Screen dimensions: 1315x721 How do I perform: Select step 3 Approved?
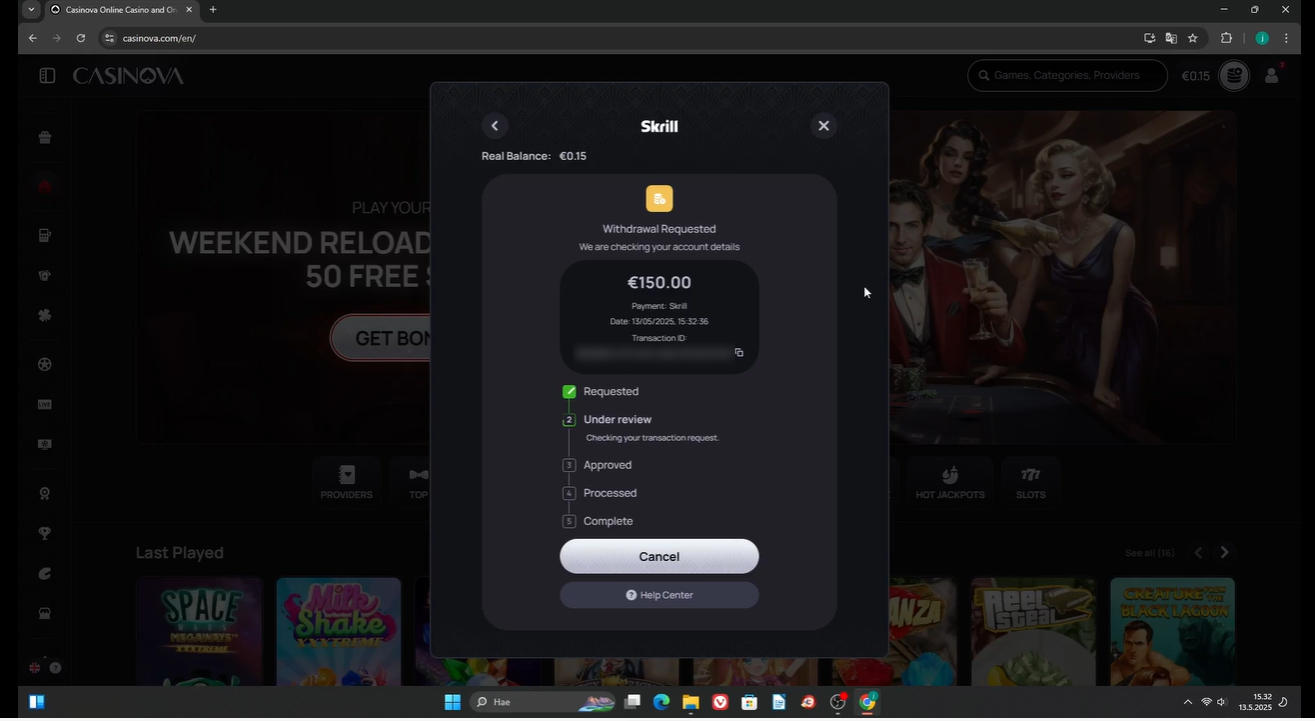(x=569, y=465)
